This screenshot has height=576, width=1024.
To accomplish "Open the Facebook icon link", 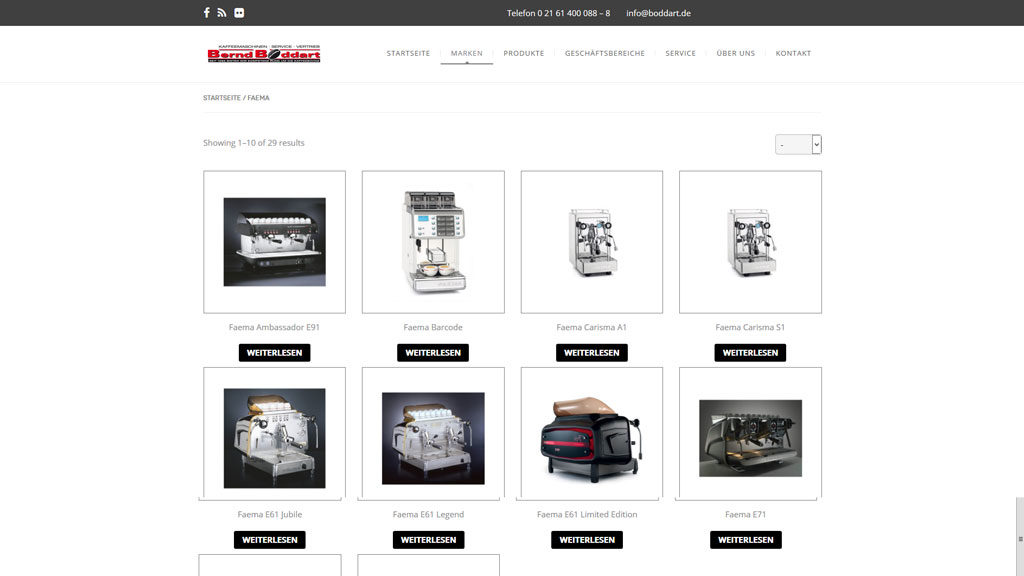I will coord(207,13).
